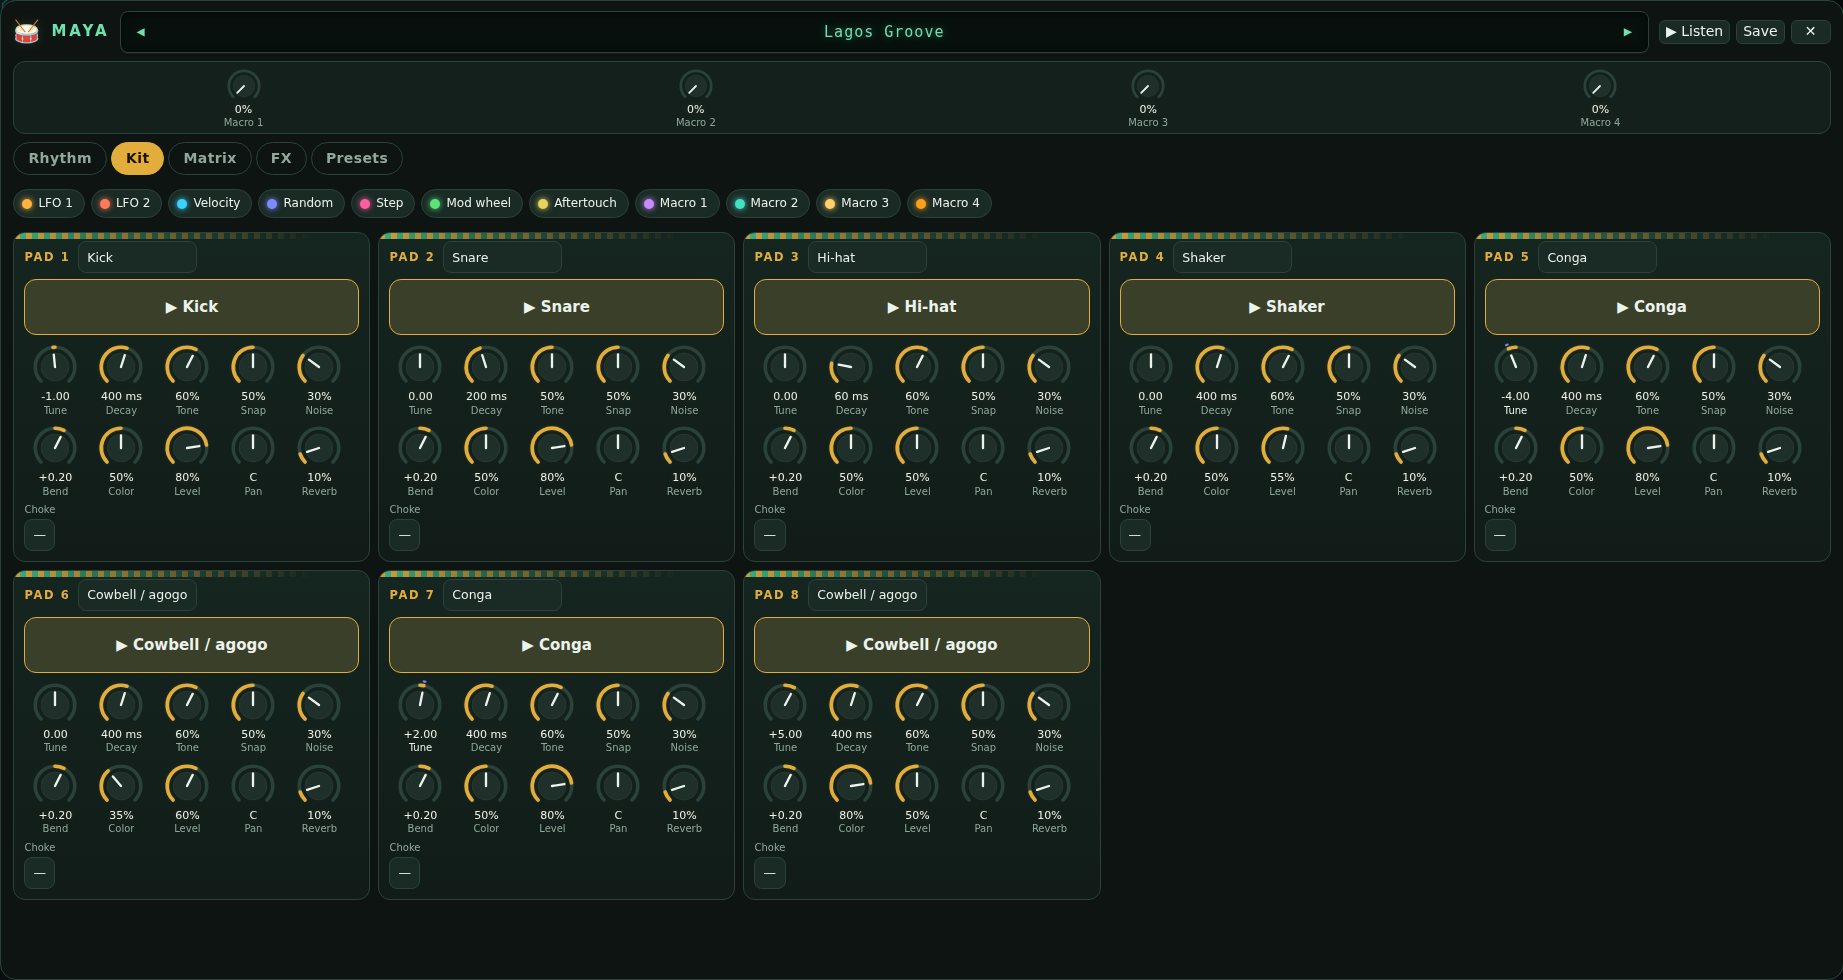Toggle the Pad 1 Choke button
Viewport: 1843px width, 980px height.
coord(40,535)
